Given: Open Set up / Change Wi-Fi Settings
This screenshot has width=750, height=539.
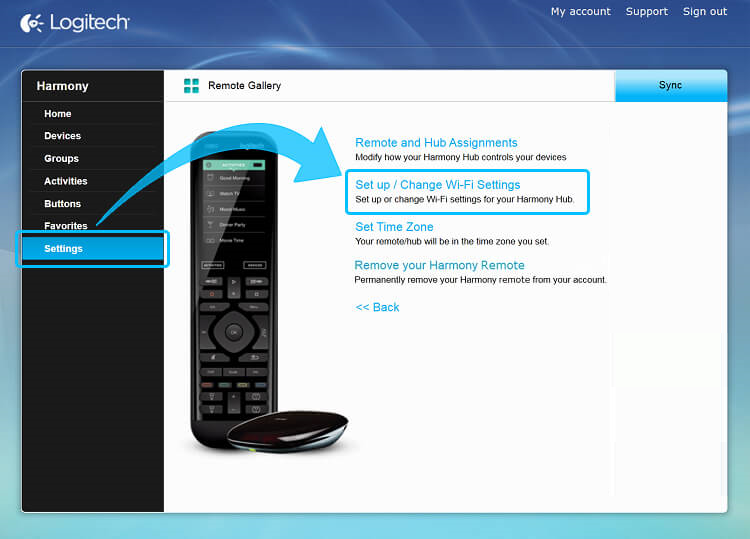Looking at the screenshot, I should 437,185.
